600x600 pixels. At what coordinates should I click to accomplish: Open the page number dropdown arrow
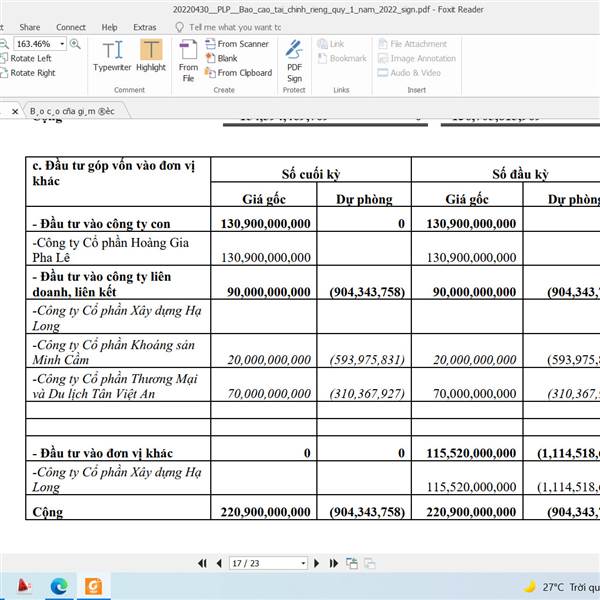[303, 563]
